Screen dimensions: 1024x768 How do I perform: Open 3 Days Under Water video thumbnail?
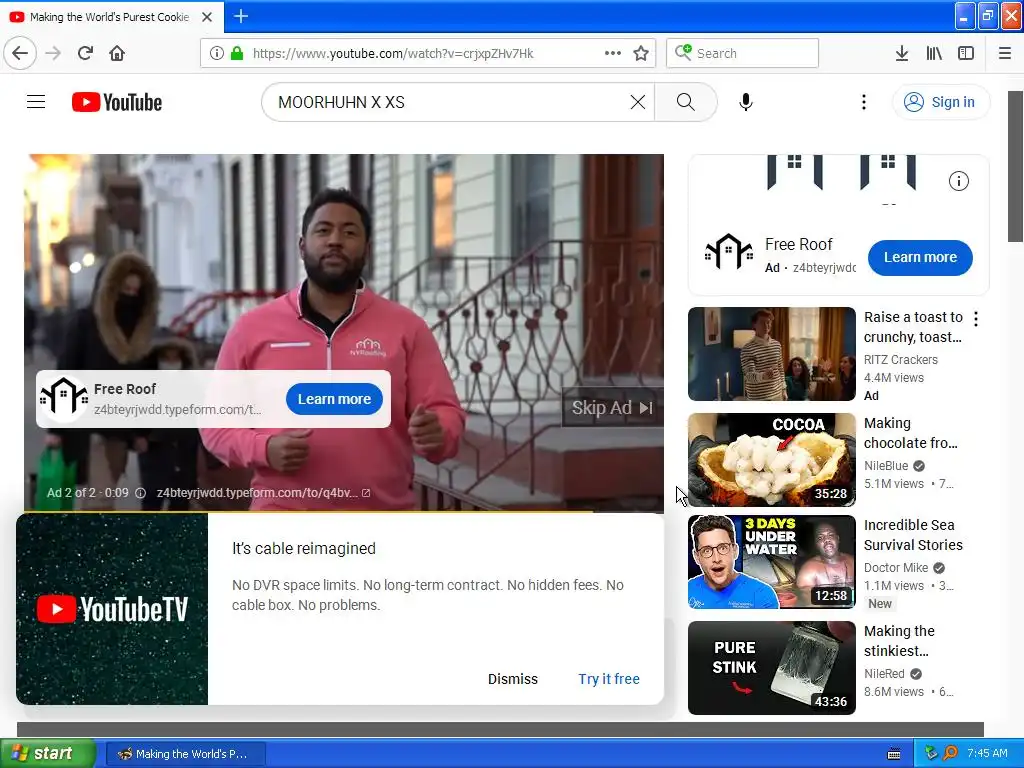click(771, 562)
